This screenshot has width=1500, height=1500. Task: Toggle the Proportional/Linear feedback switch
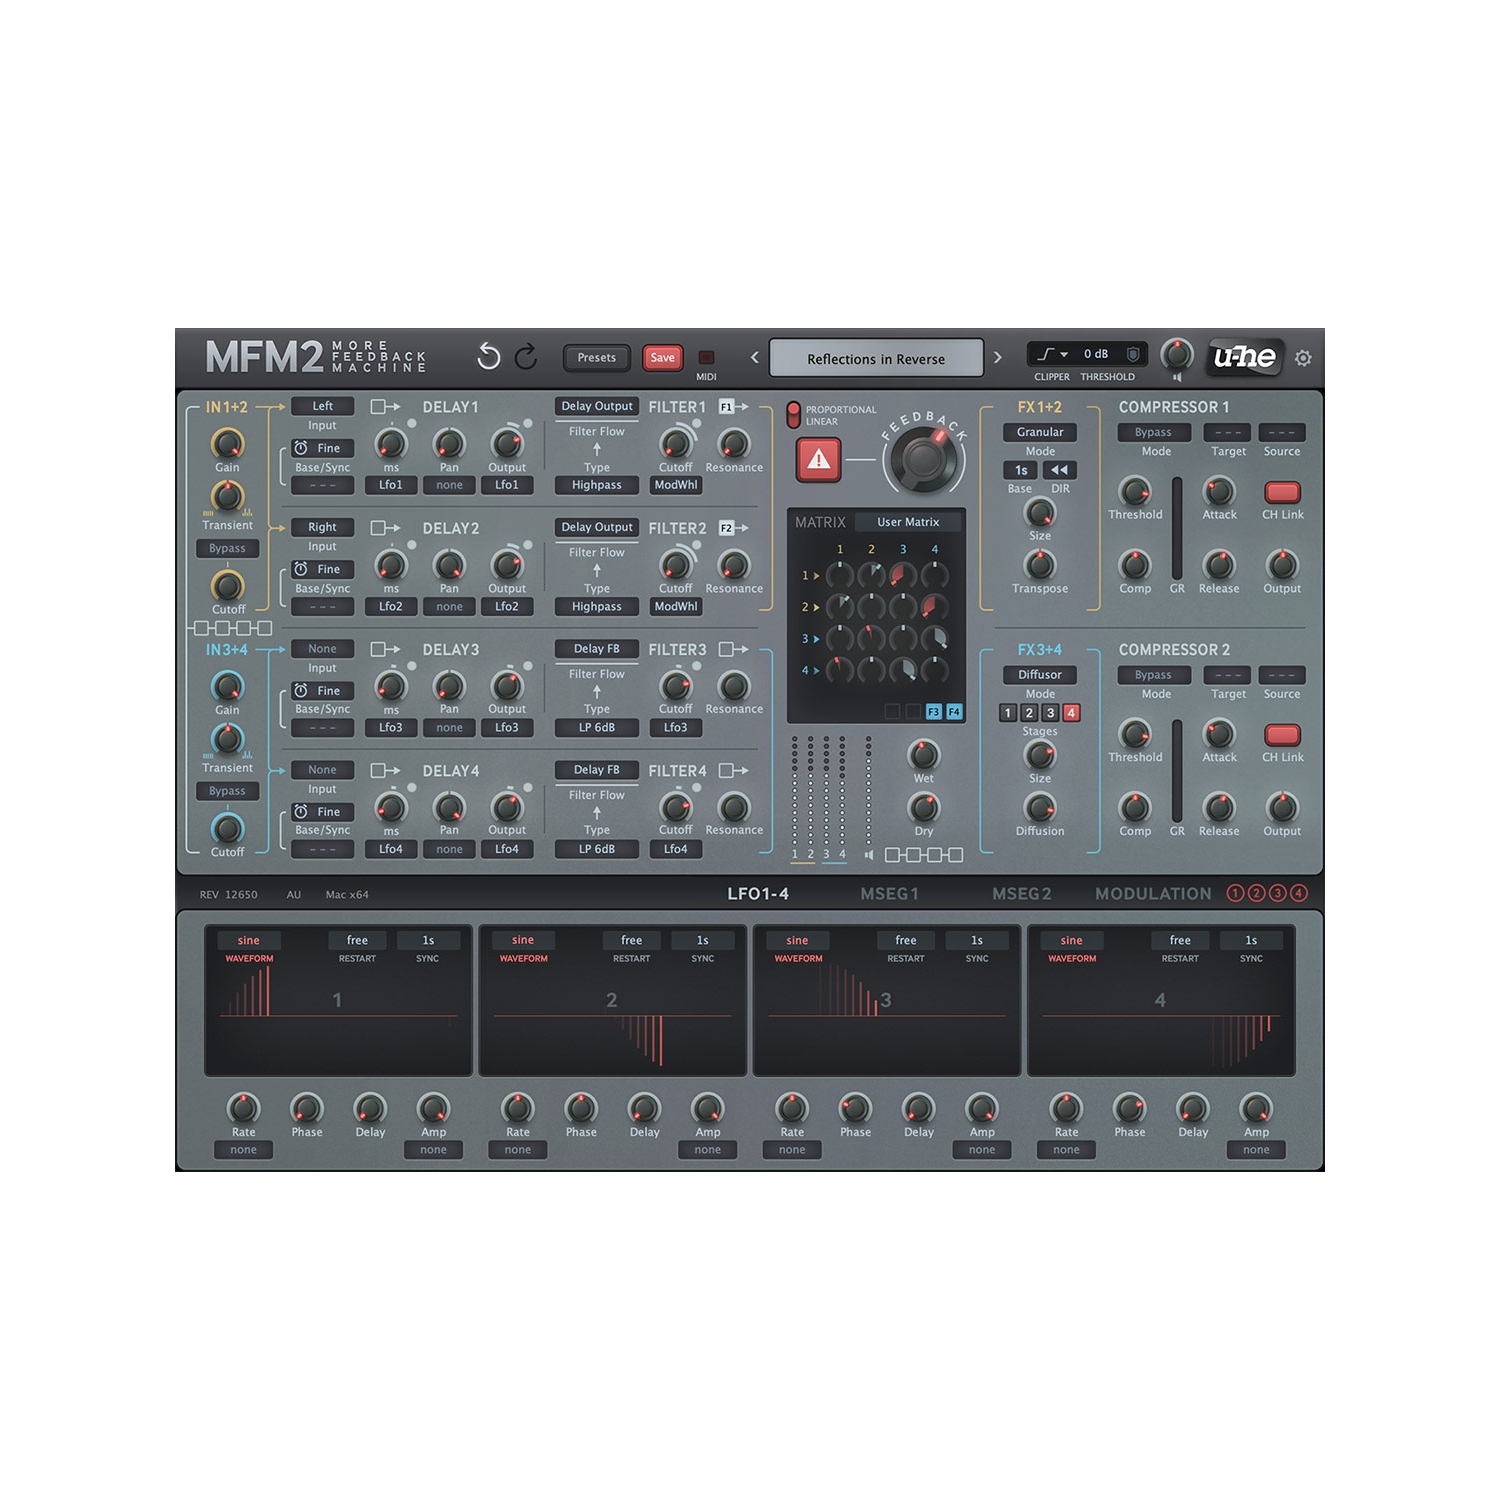pyautogui.click(x=794, y=415)
